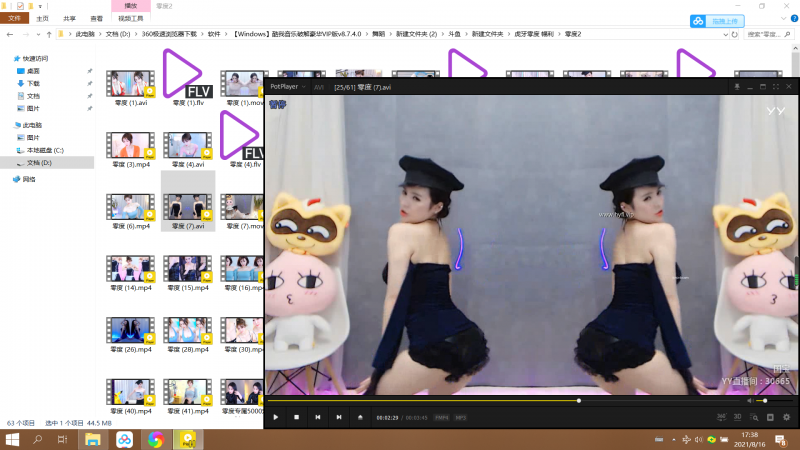
Task: Skip to the next track in PotPlayer
Action: click(x=338, y=417)
